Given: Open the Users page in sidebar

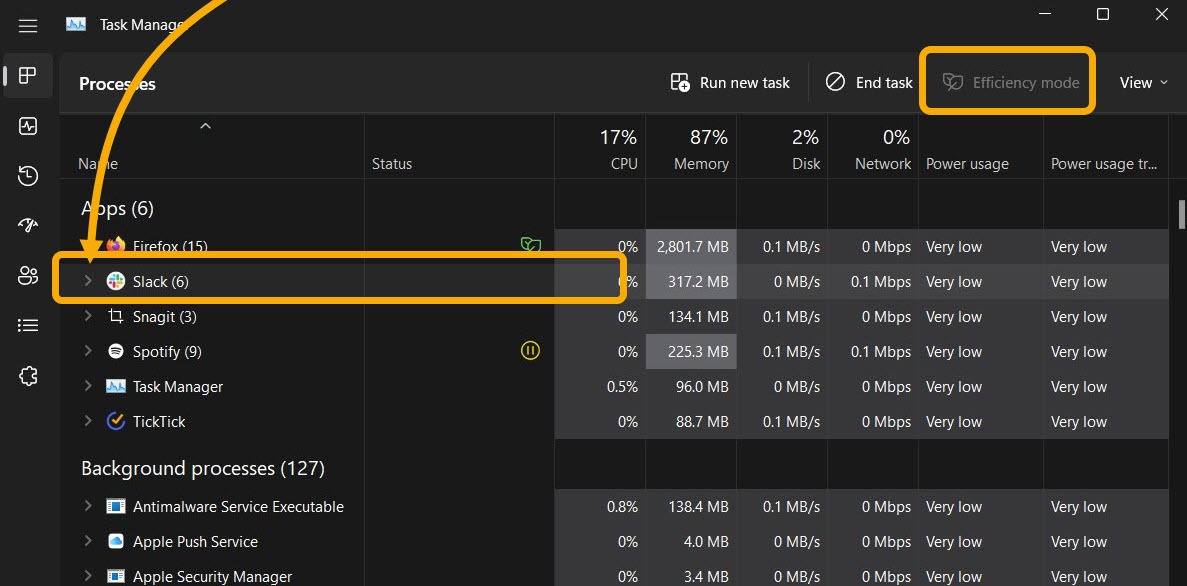Looking at the screenshot, I should tap(28, 275).
